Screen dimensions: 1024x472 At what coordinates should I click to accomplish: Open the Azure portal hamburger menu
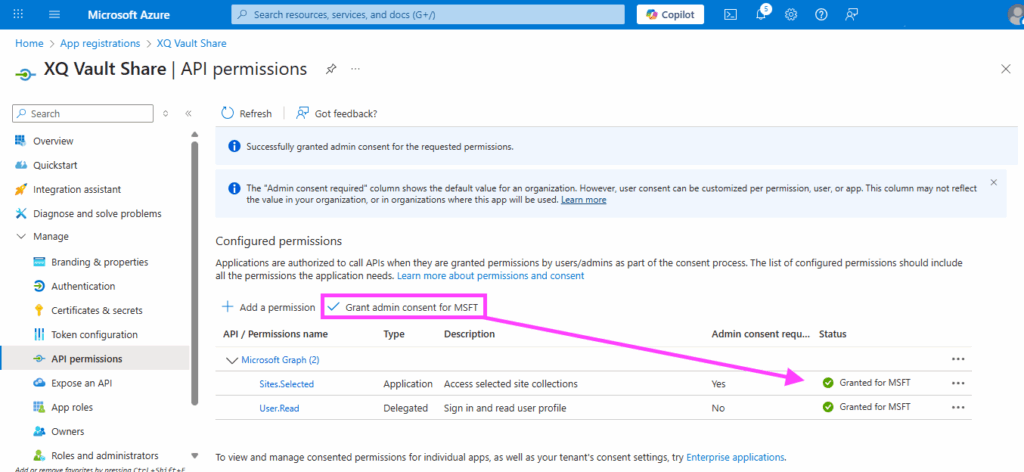pos(54,14)
